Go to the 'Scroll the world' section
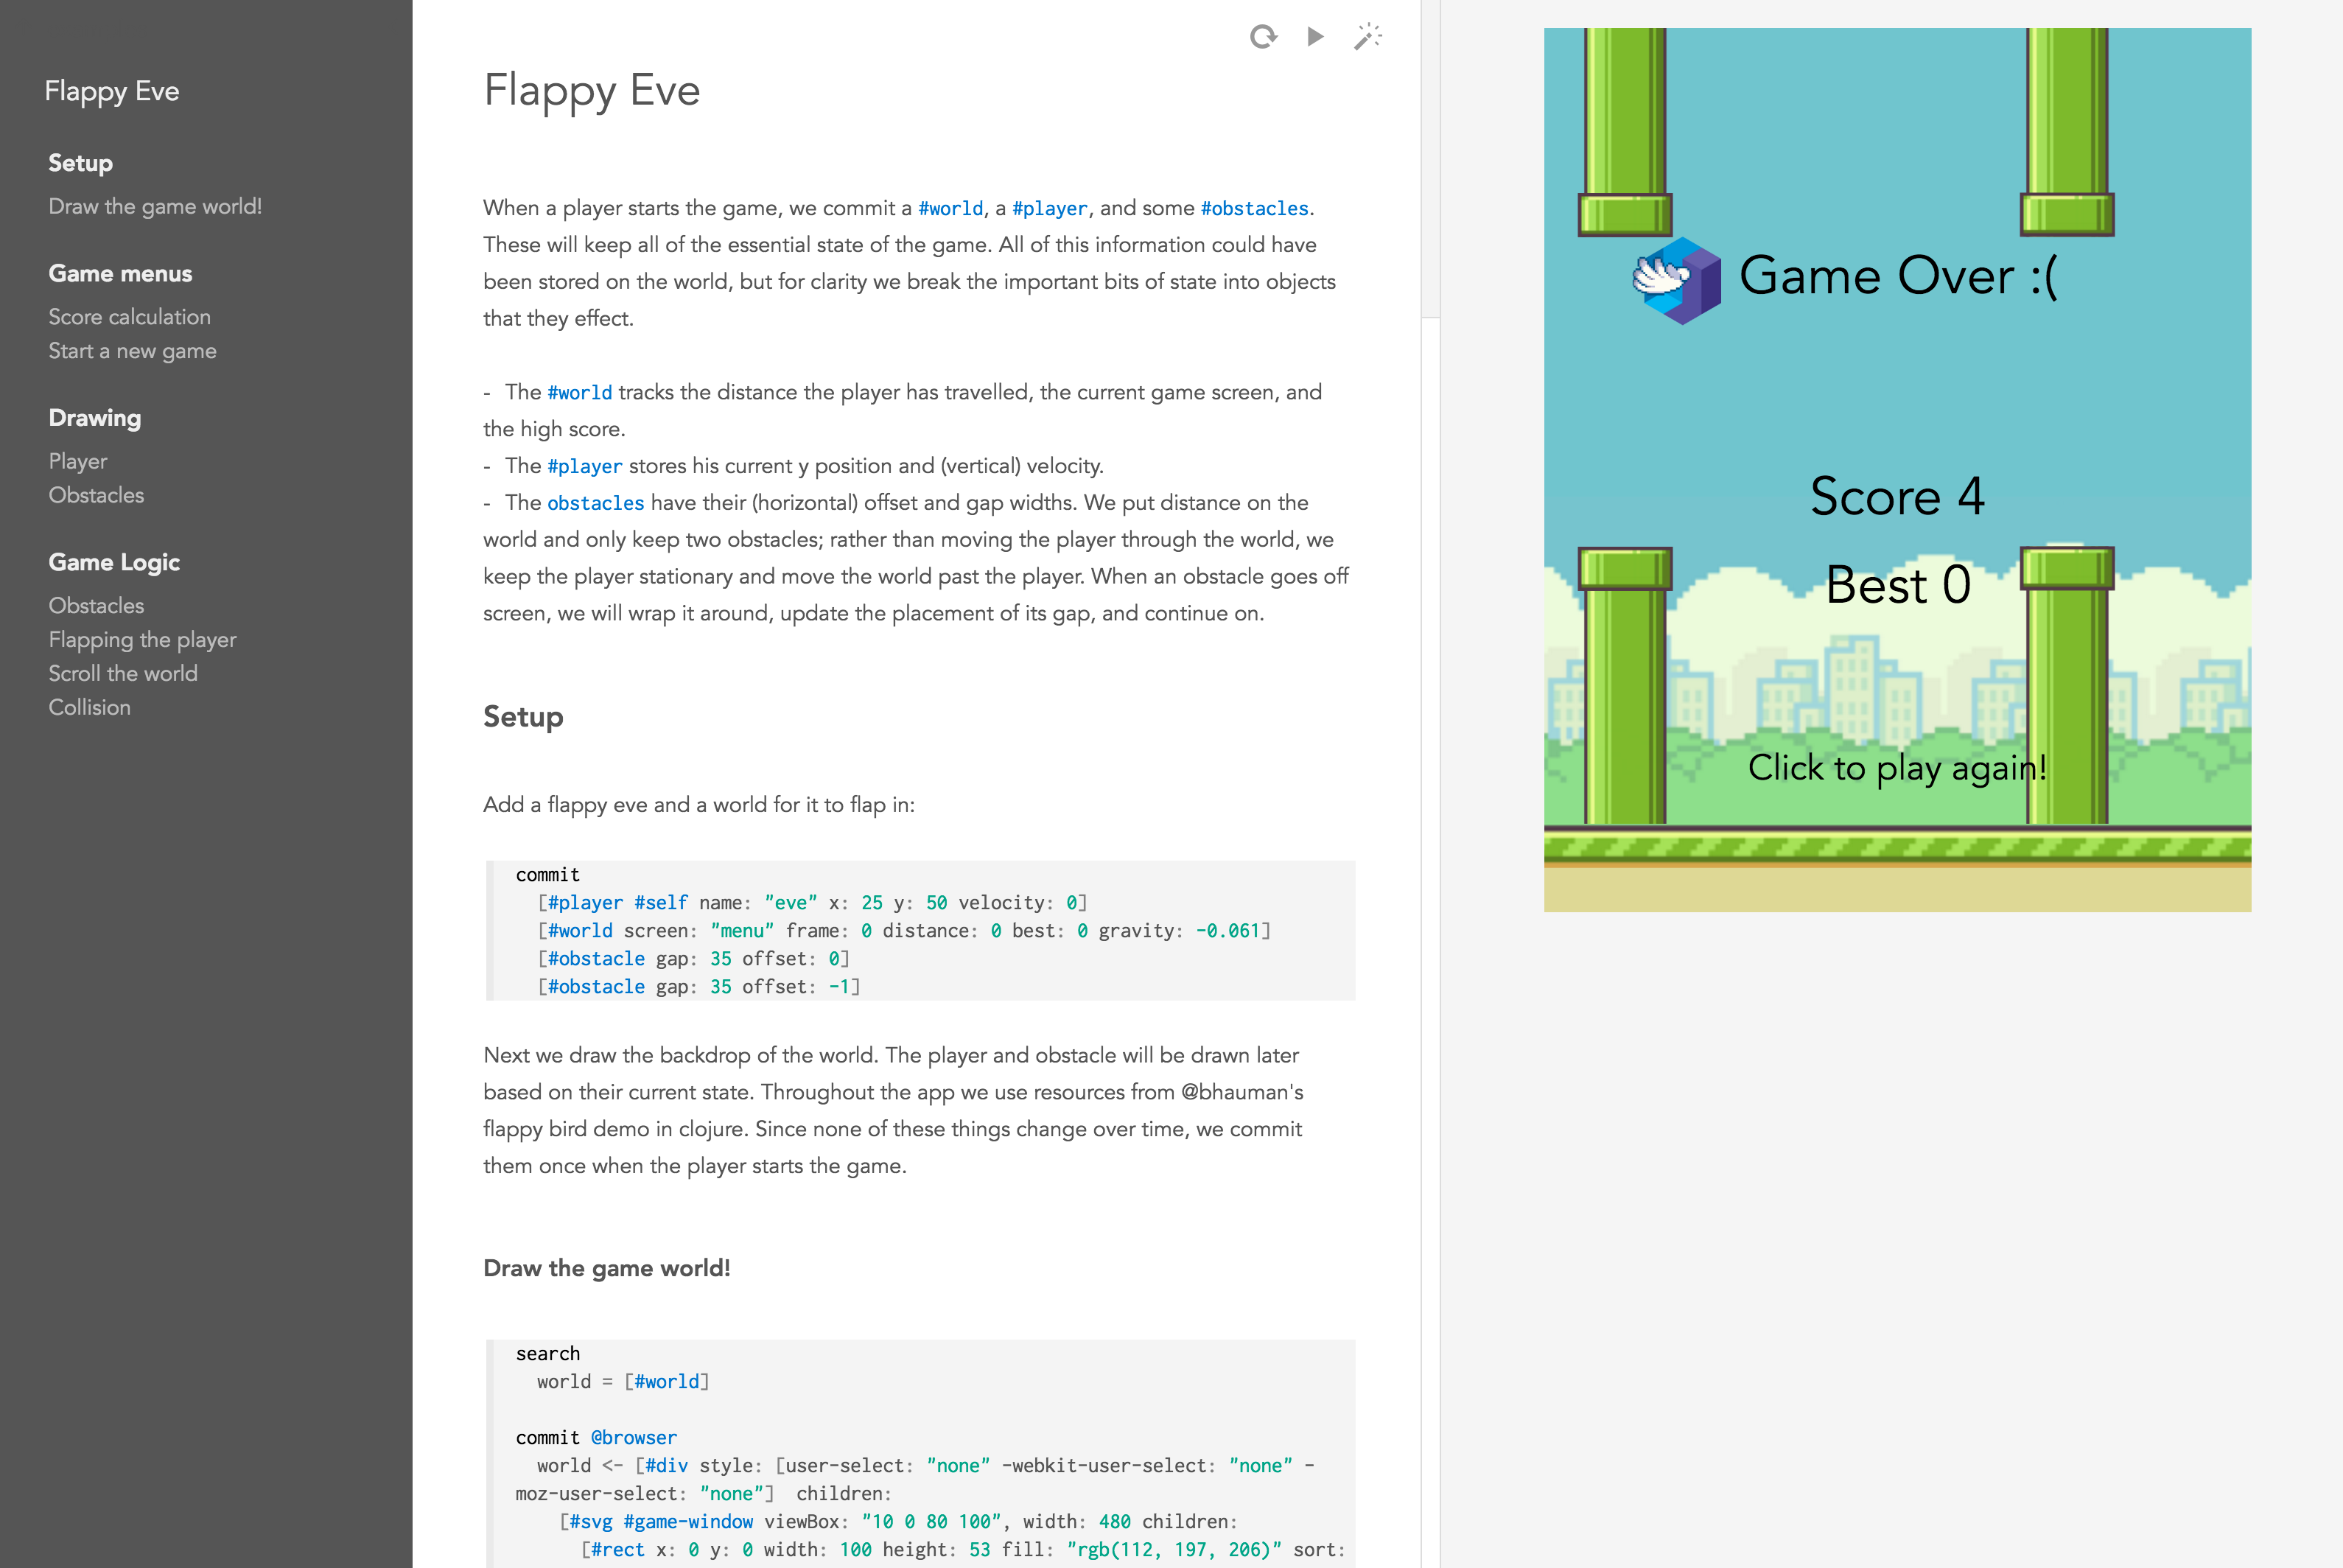 122,673
